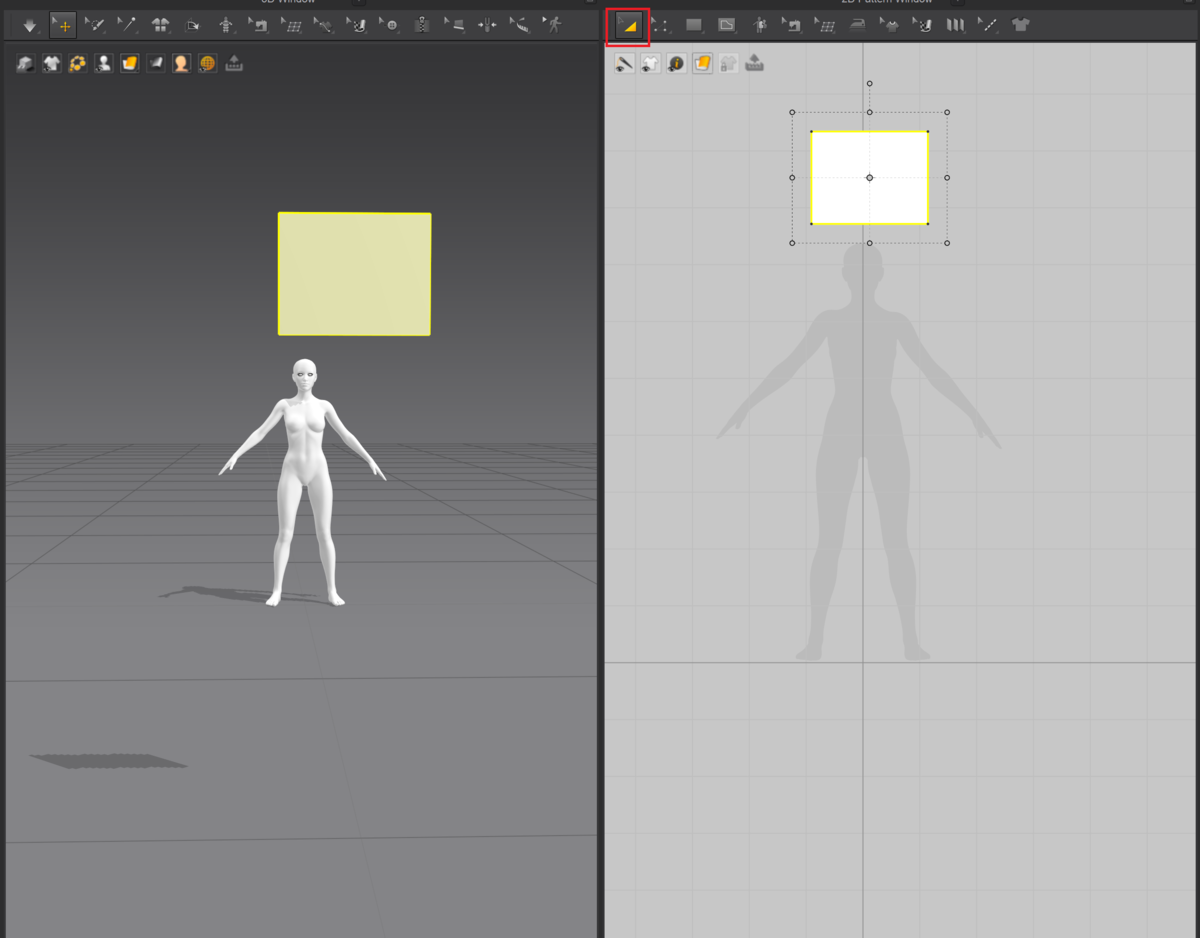Toggle gray monochrome surface icon in 3D window
1200x938 pixels.
pyautogui.click(x=156, y=64)
